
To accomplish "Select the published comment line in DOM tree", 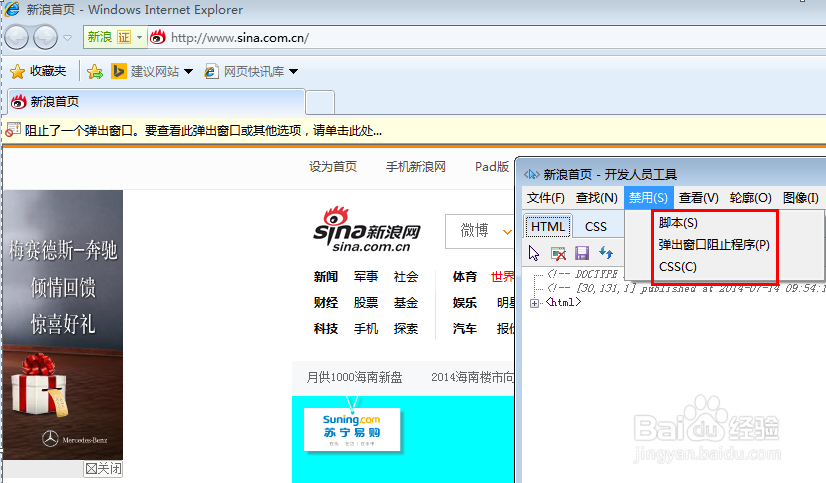I will [686, 288].
